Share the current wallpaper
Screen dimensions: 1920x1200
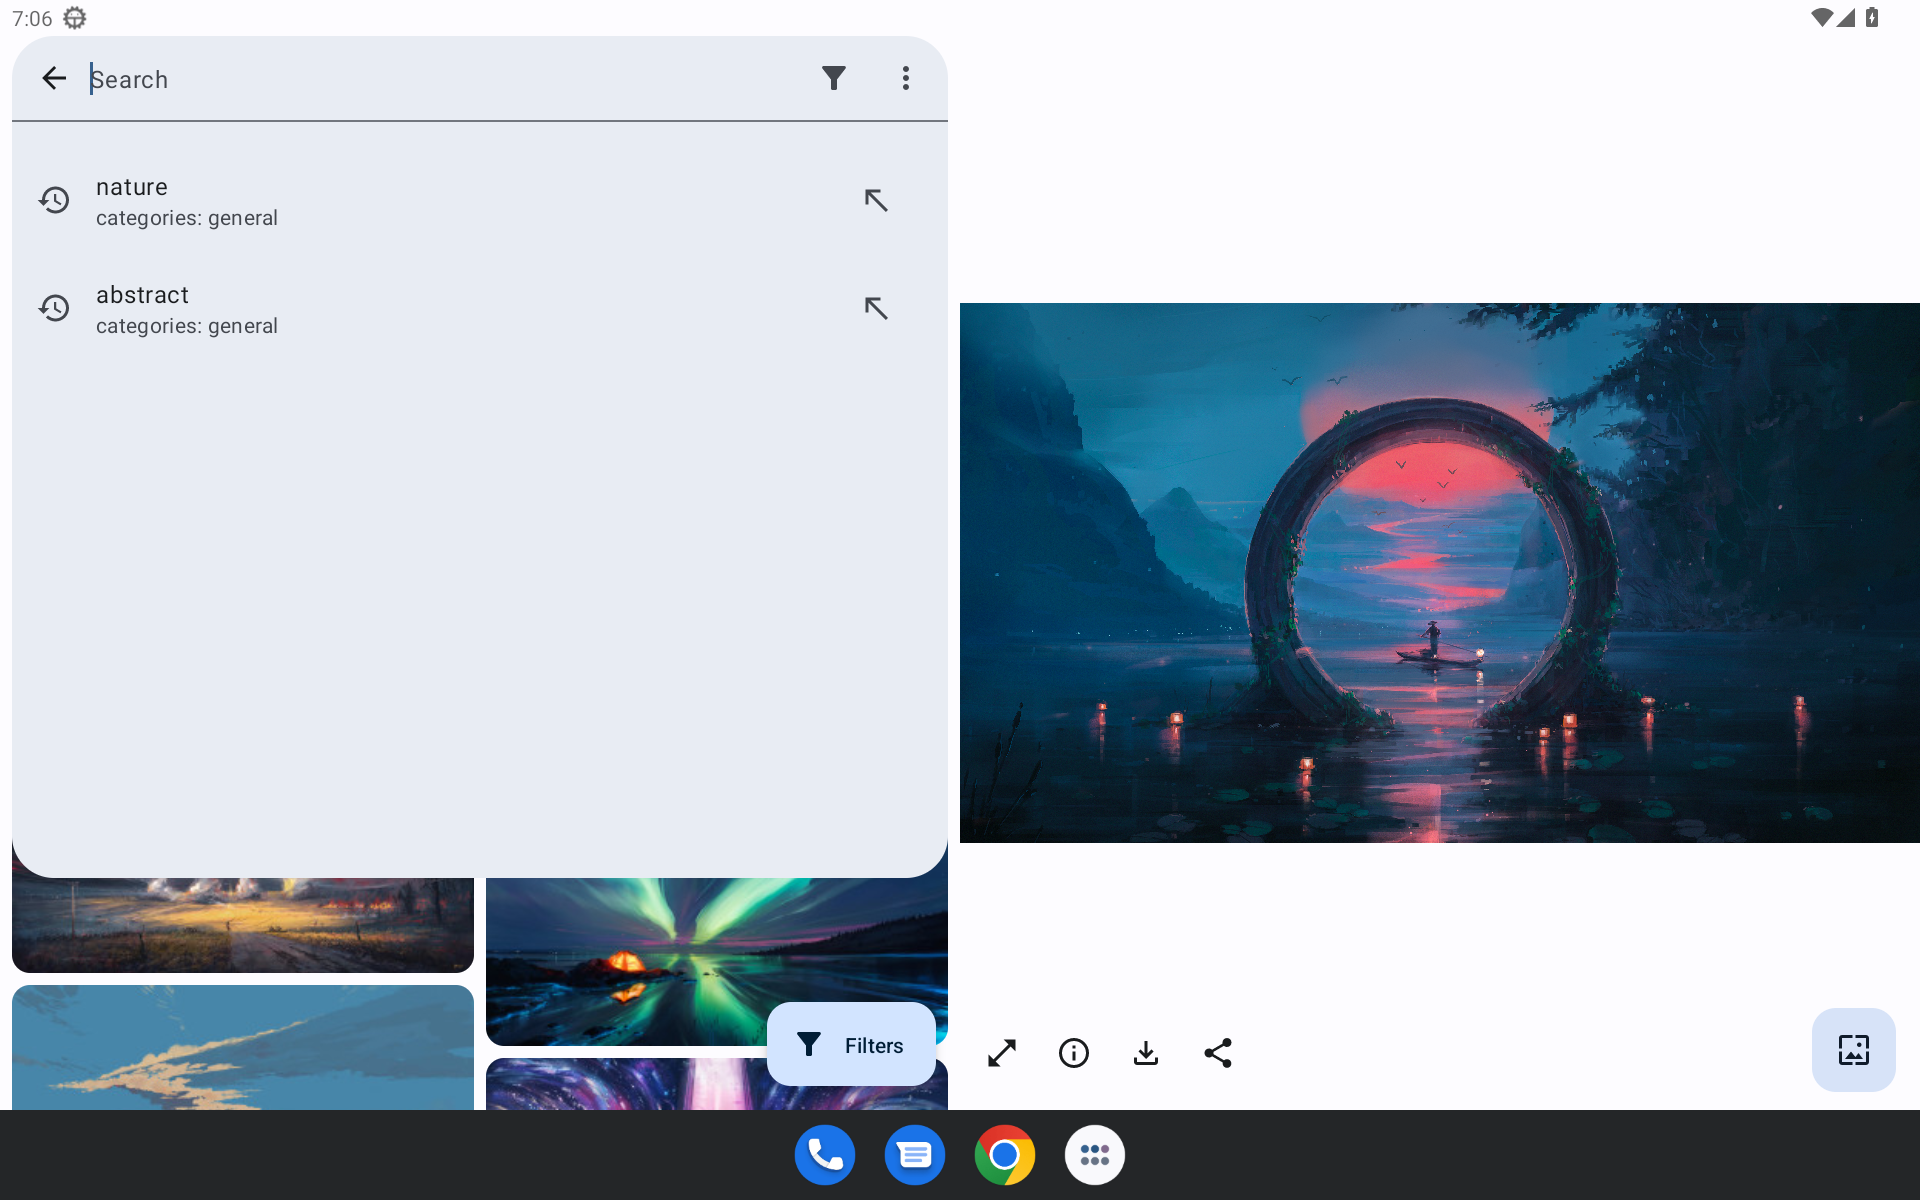(1218, 1053)
